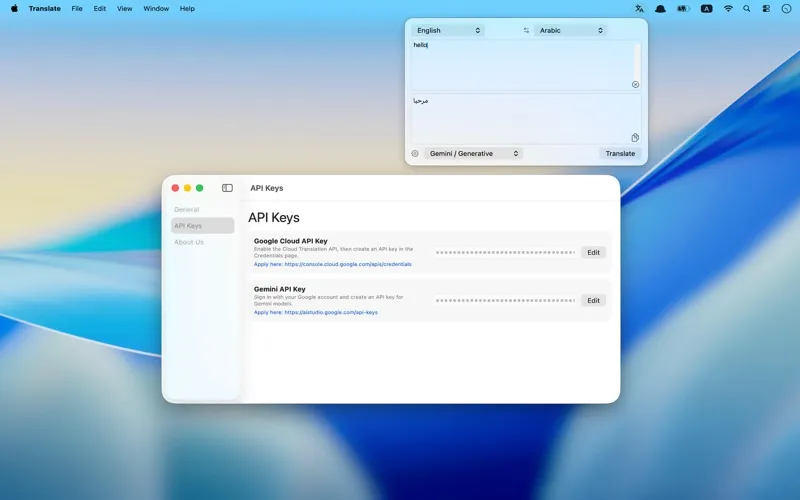Close the API Keys window
The height and width of the screenshot is (500, 800).
coord(176,188)
